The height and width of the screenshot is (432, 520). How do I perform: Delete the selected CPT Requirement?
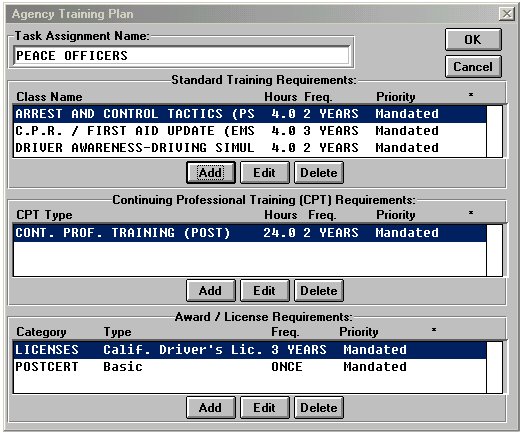click(x=319, y=291)
